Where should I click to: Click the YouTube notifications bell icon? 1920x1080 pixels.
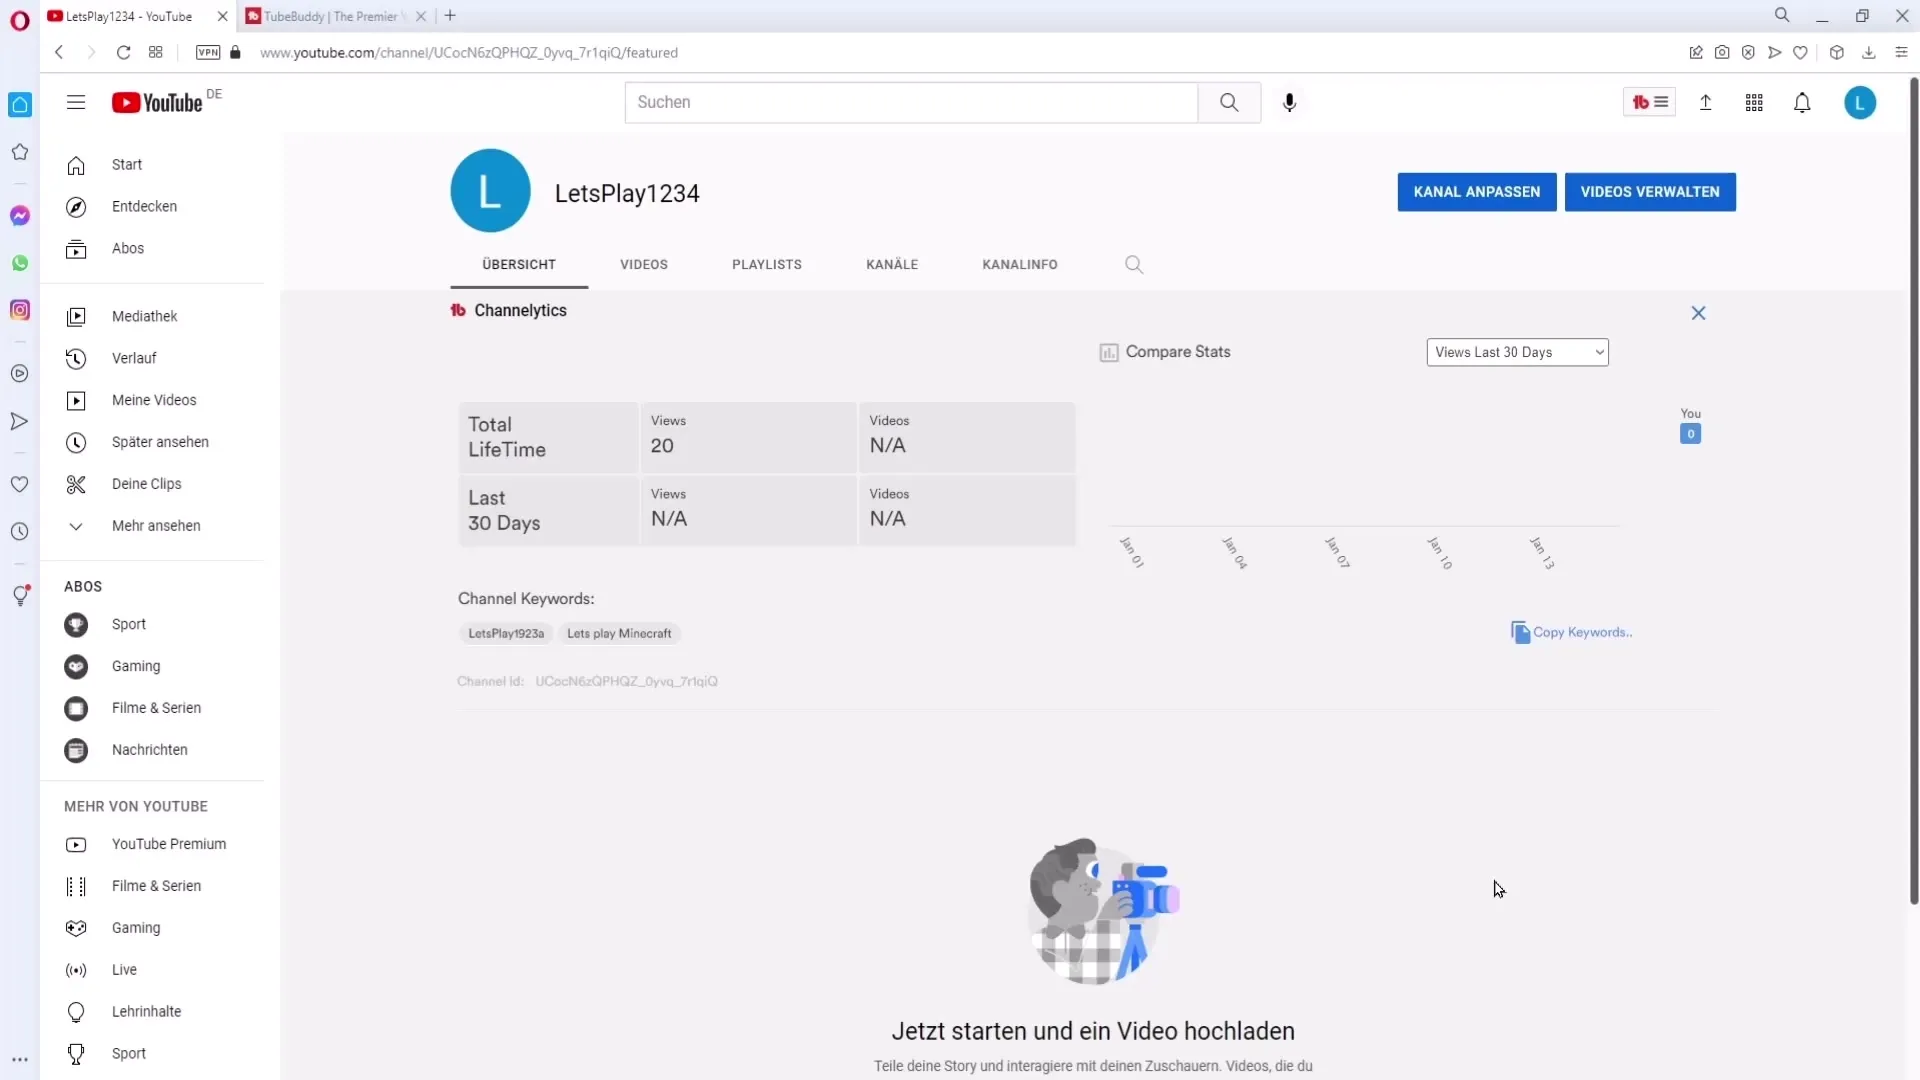point(1803,103)
